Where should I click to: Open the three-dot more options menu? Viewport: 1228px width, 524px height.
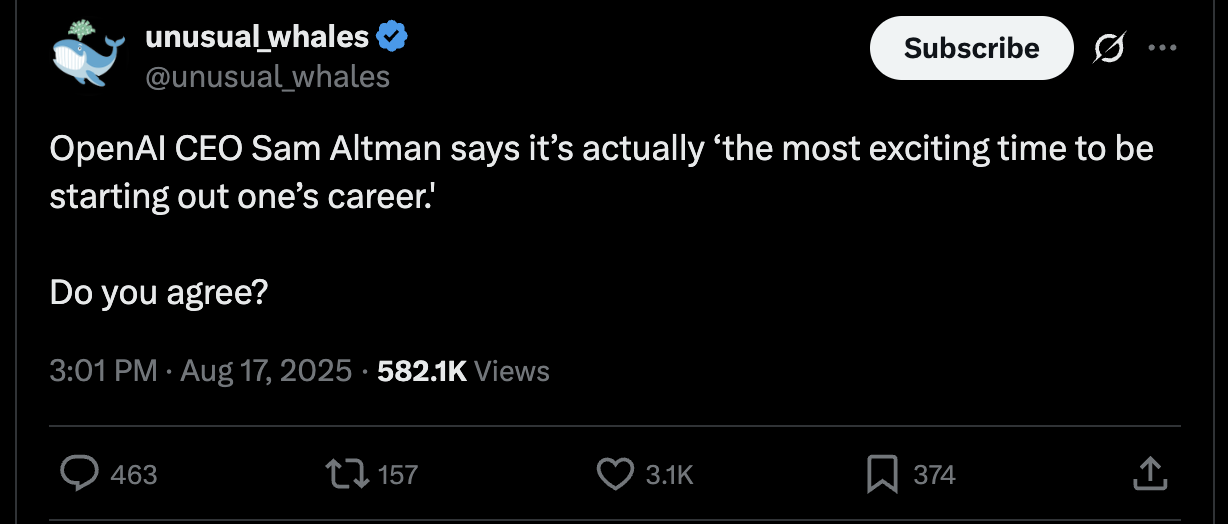coord(1161,47)
